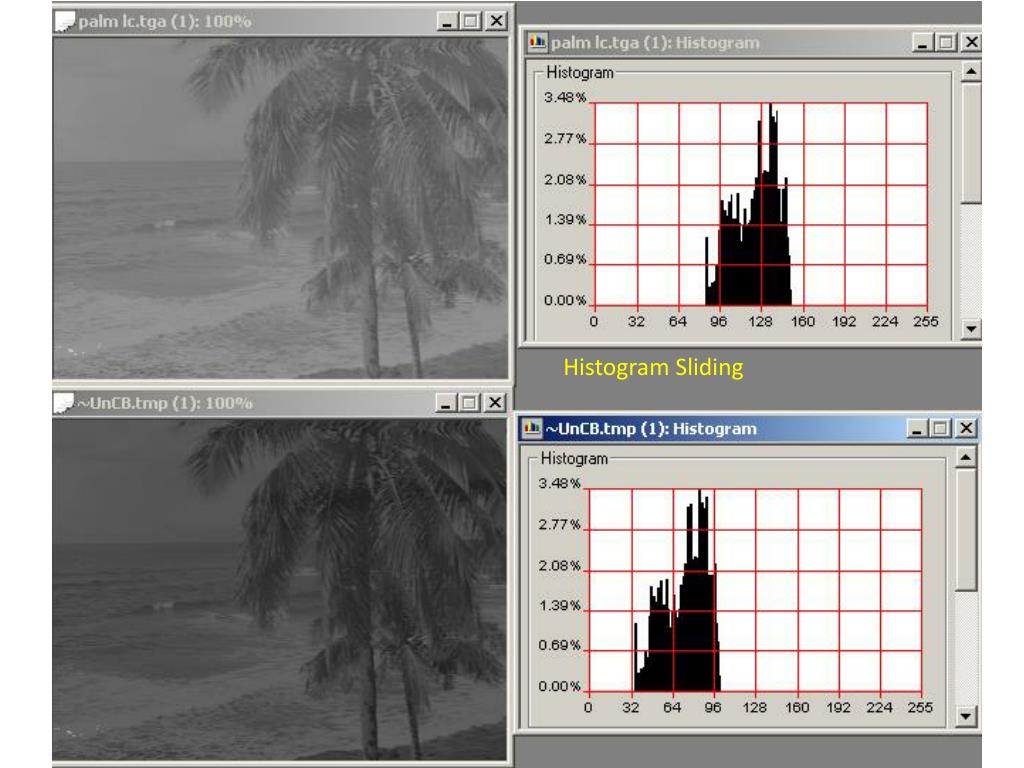Maximize the ~UnCB.tmp Histogram window
This screenshot has height=768, width=1024.
pyautogui.click(x=940, y=428)
